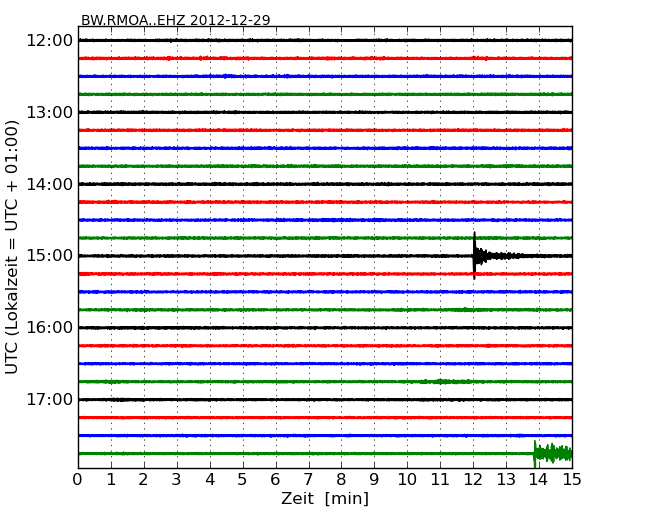This screenshot has width=650, height=520.
Task: Select the 12:00 y-axis tick label
Action: point(49,40)
